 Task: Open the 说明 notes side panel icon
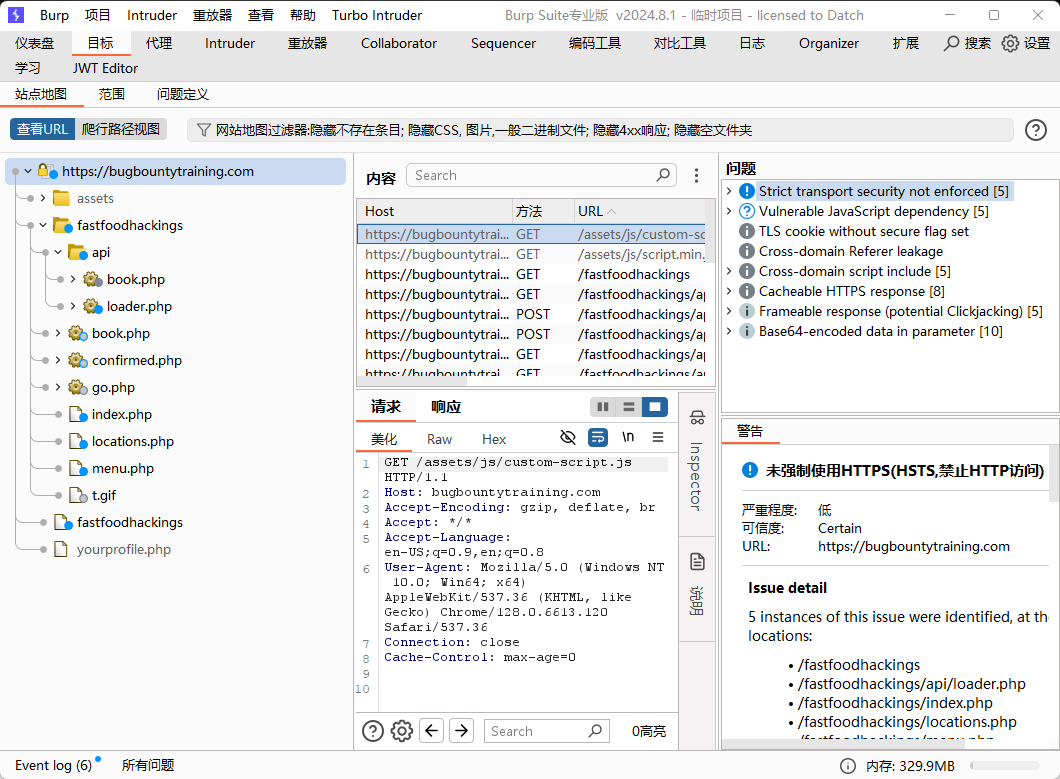click(x=697, y=561)
